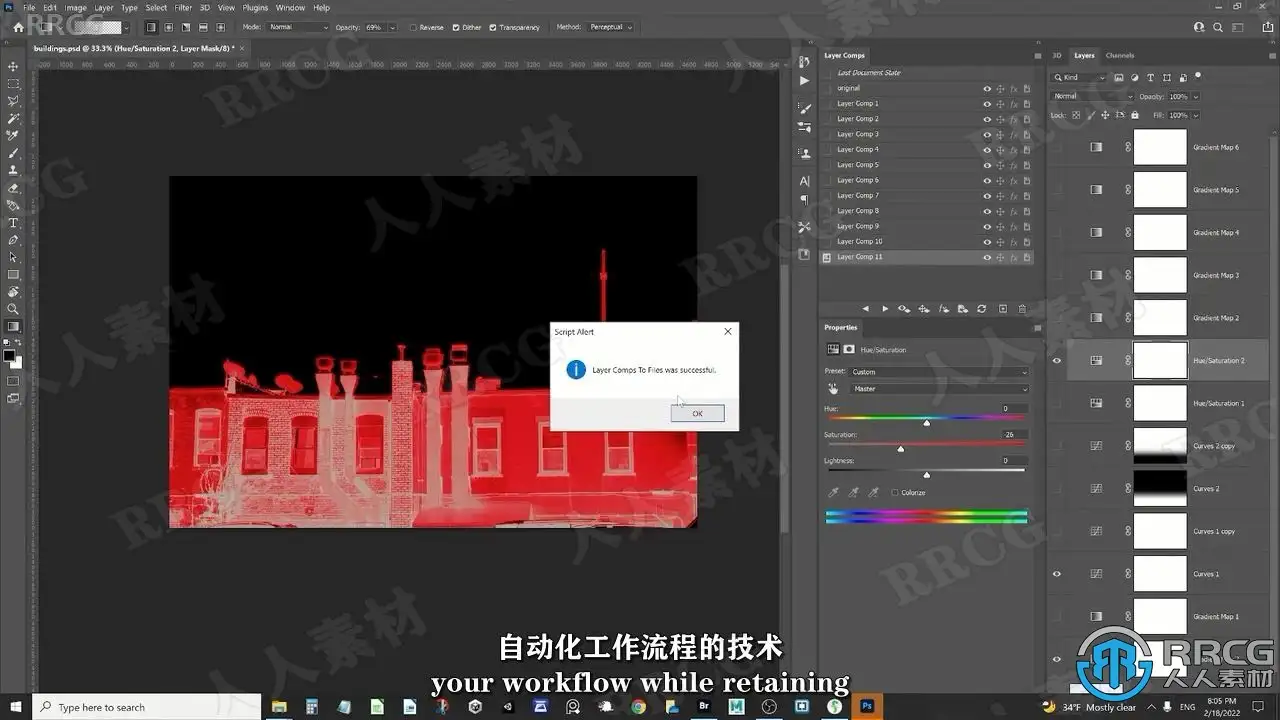1280x720 pixels.
Task: Switch to the Channels tab
Action: point(1120,55)
